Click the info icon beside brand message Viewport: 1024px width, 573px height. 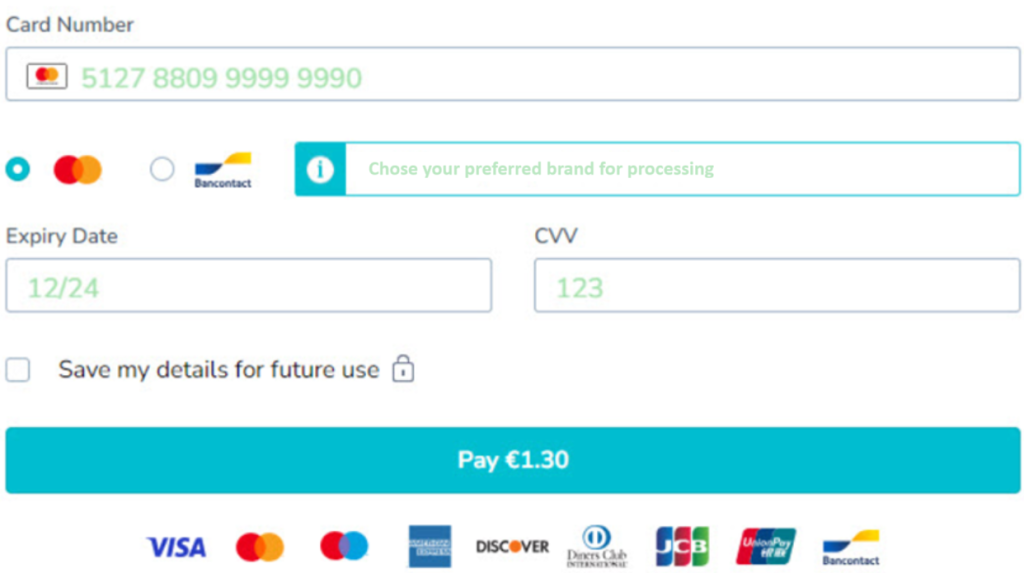(320, 169)
